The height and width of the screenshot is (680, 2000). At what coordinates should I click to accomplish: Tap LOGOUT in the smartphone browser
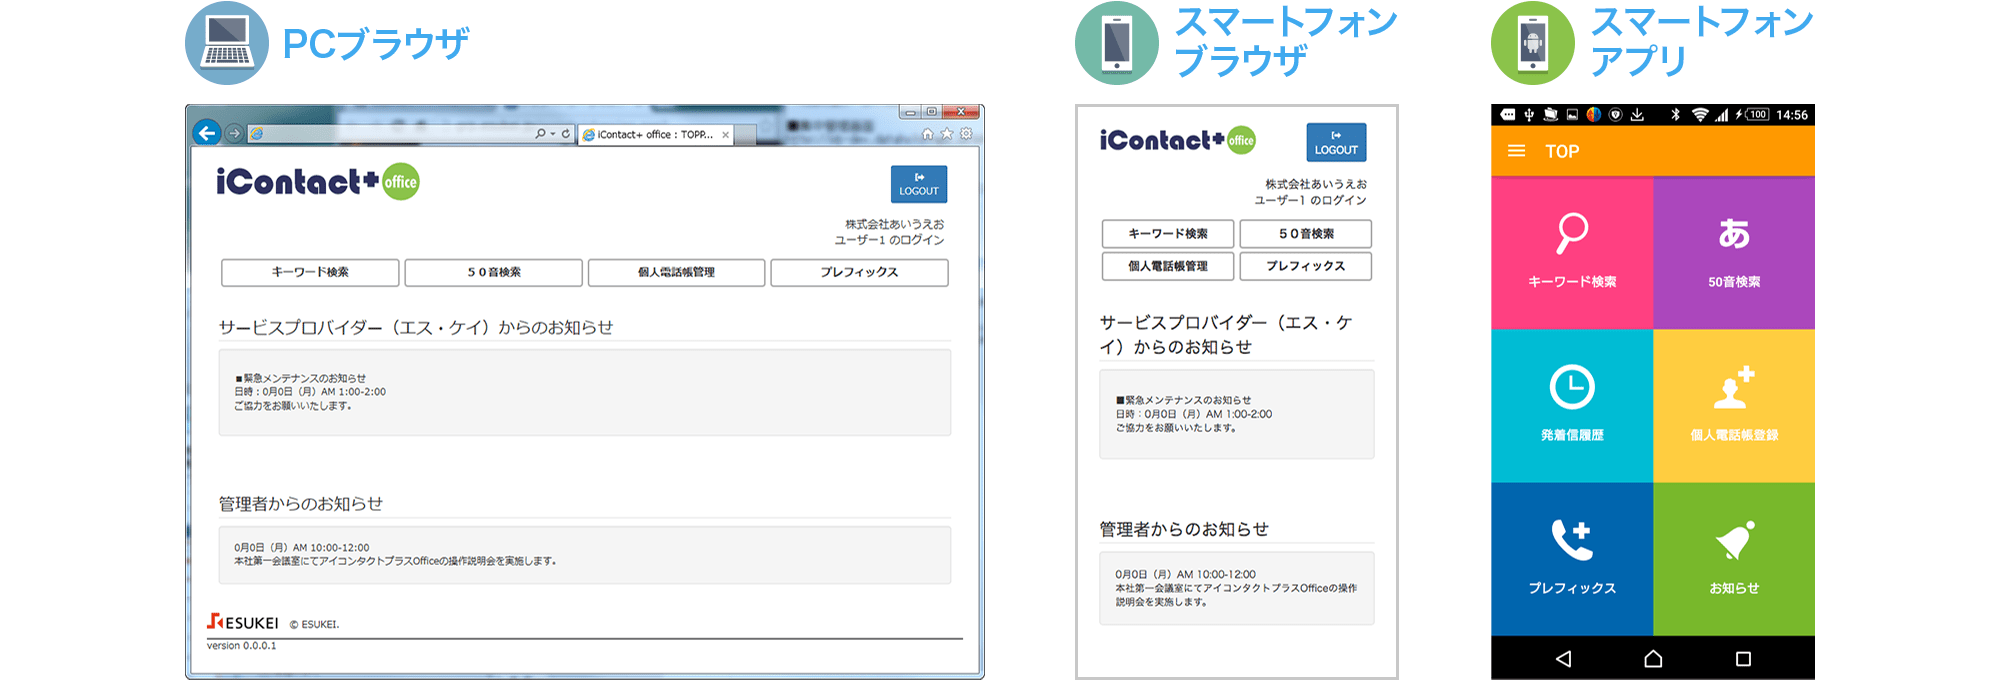pos(1336,142)
